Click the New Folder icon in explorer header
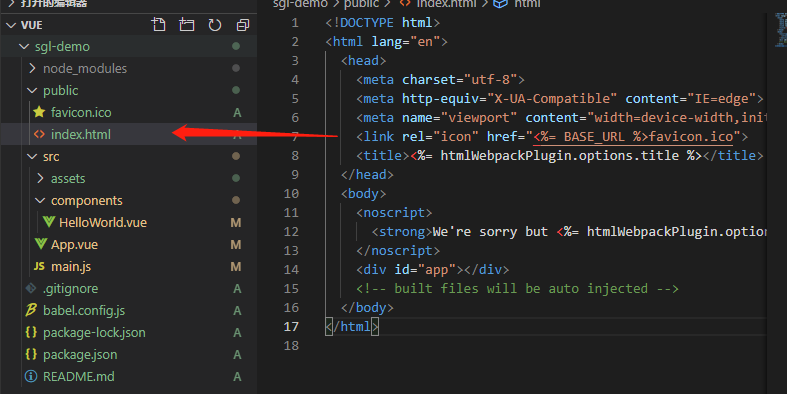Image resolution: width=787 pixels, height=394 pixels. point(187,25)
